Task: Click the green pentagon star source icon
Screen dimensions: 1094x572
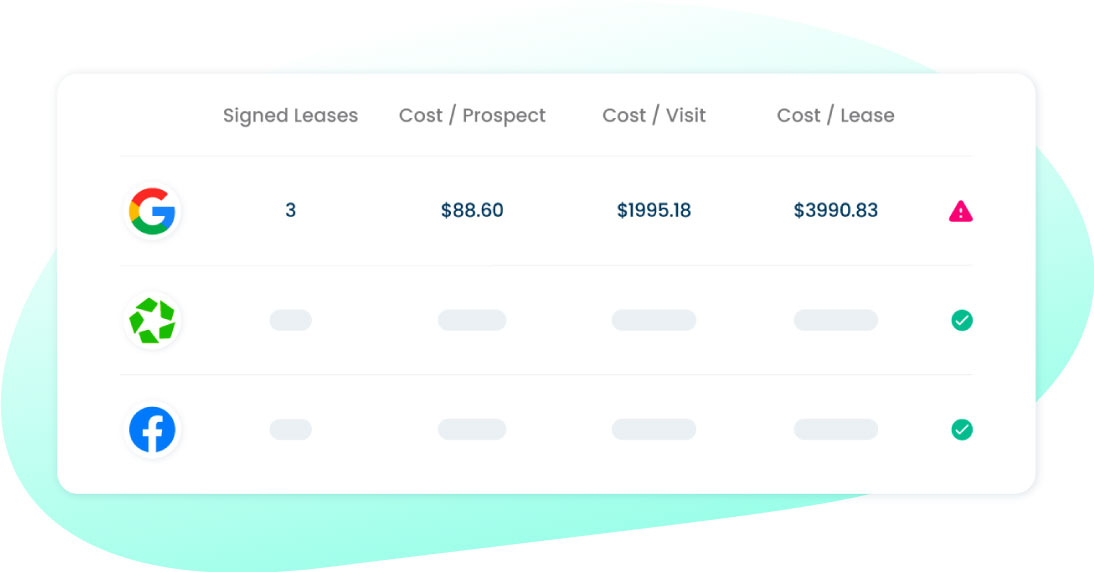Action: click(152, 320)
